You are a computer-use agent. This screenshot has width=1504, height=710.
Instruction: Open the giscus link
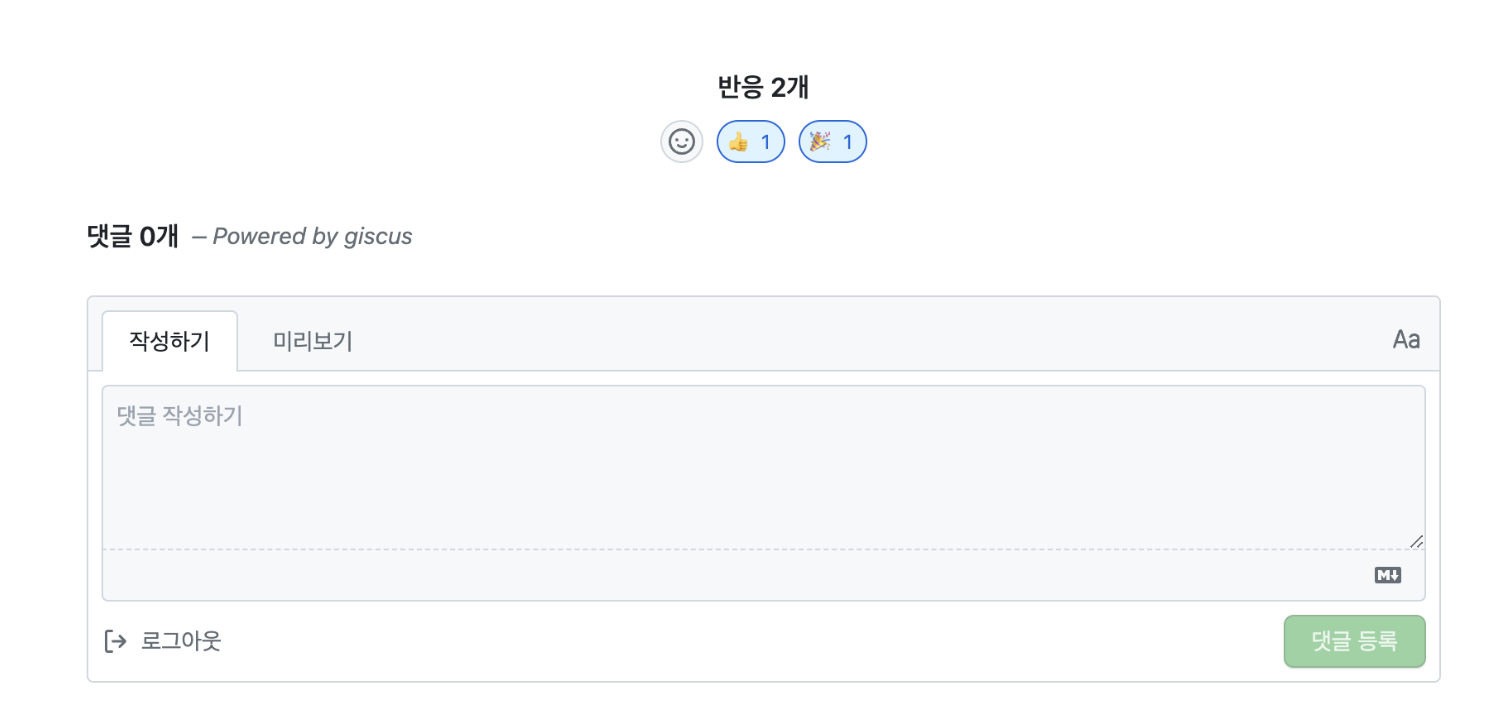click(378, 237)
